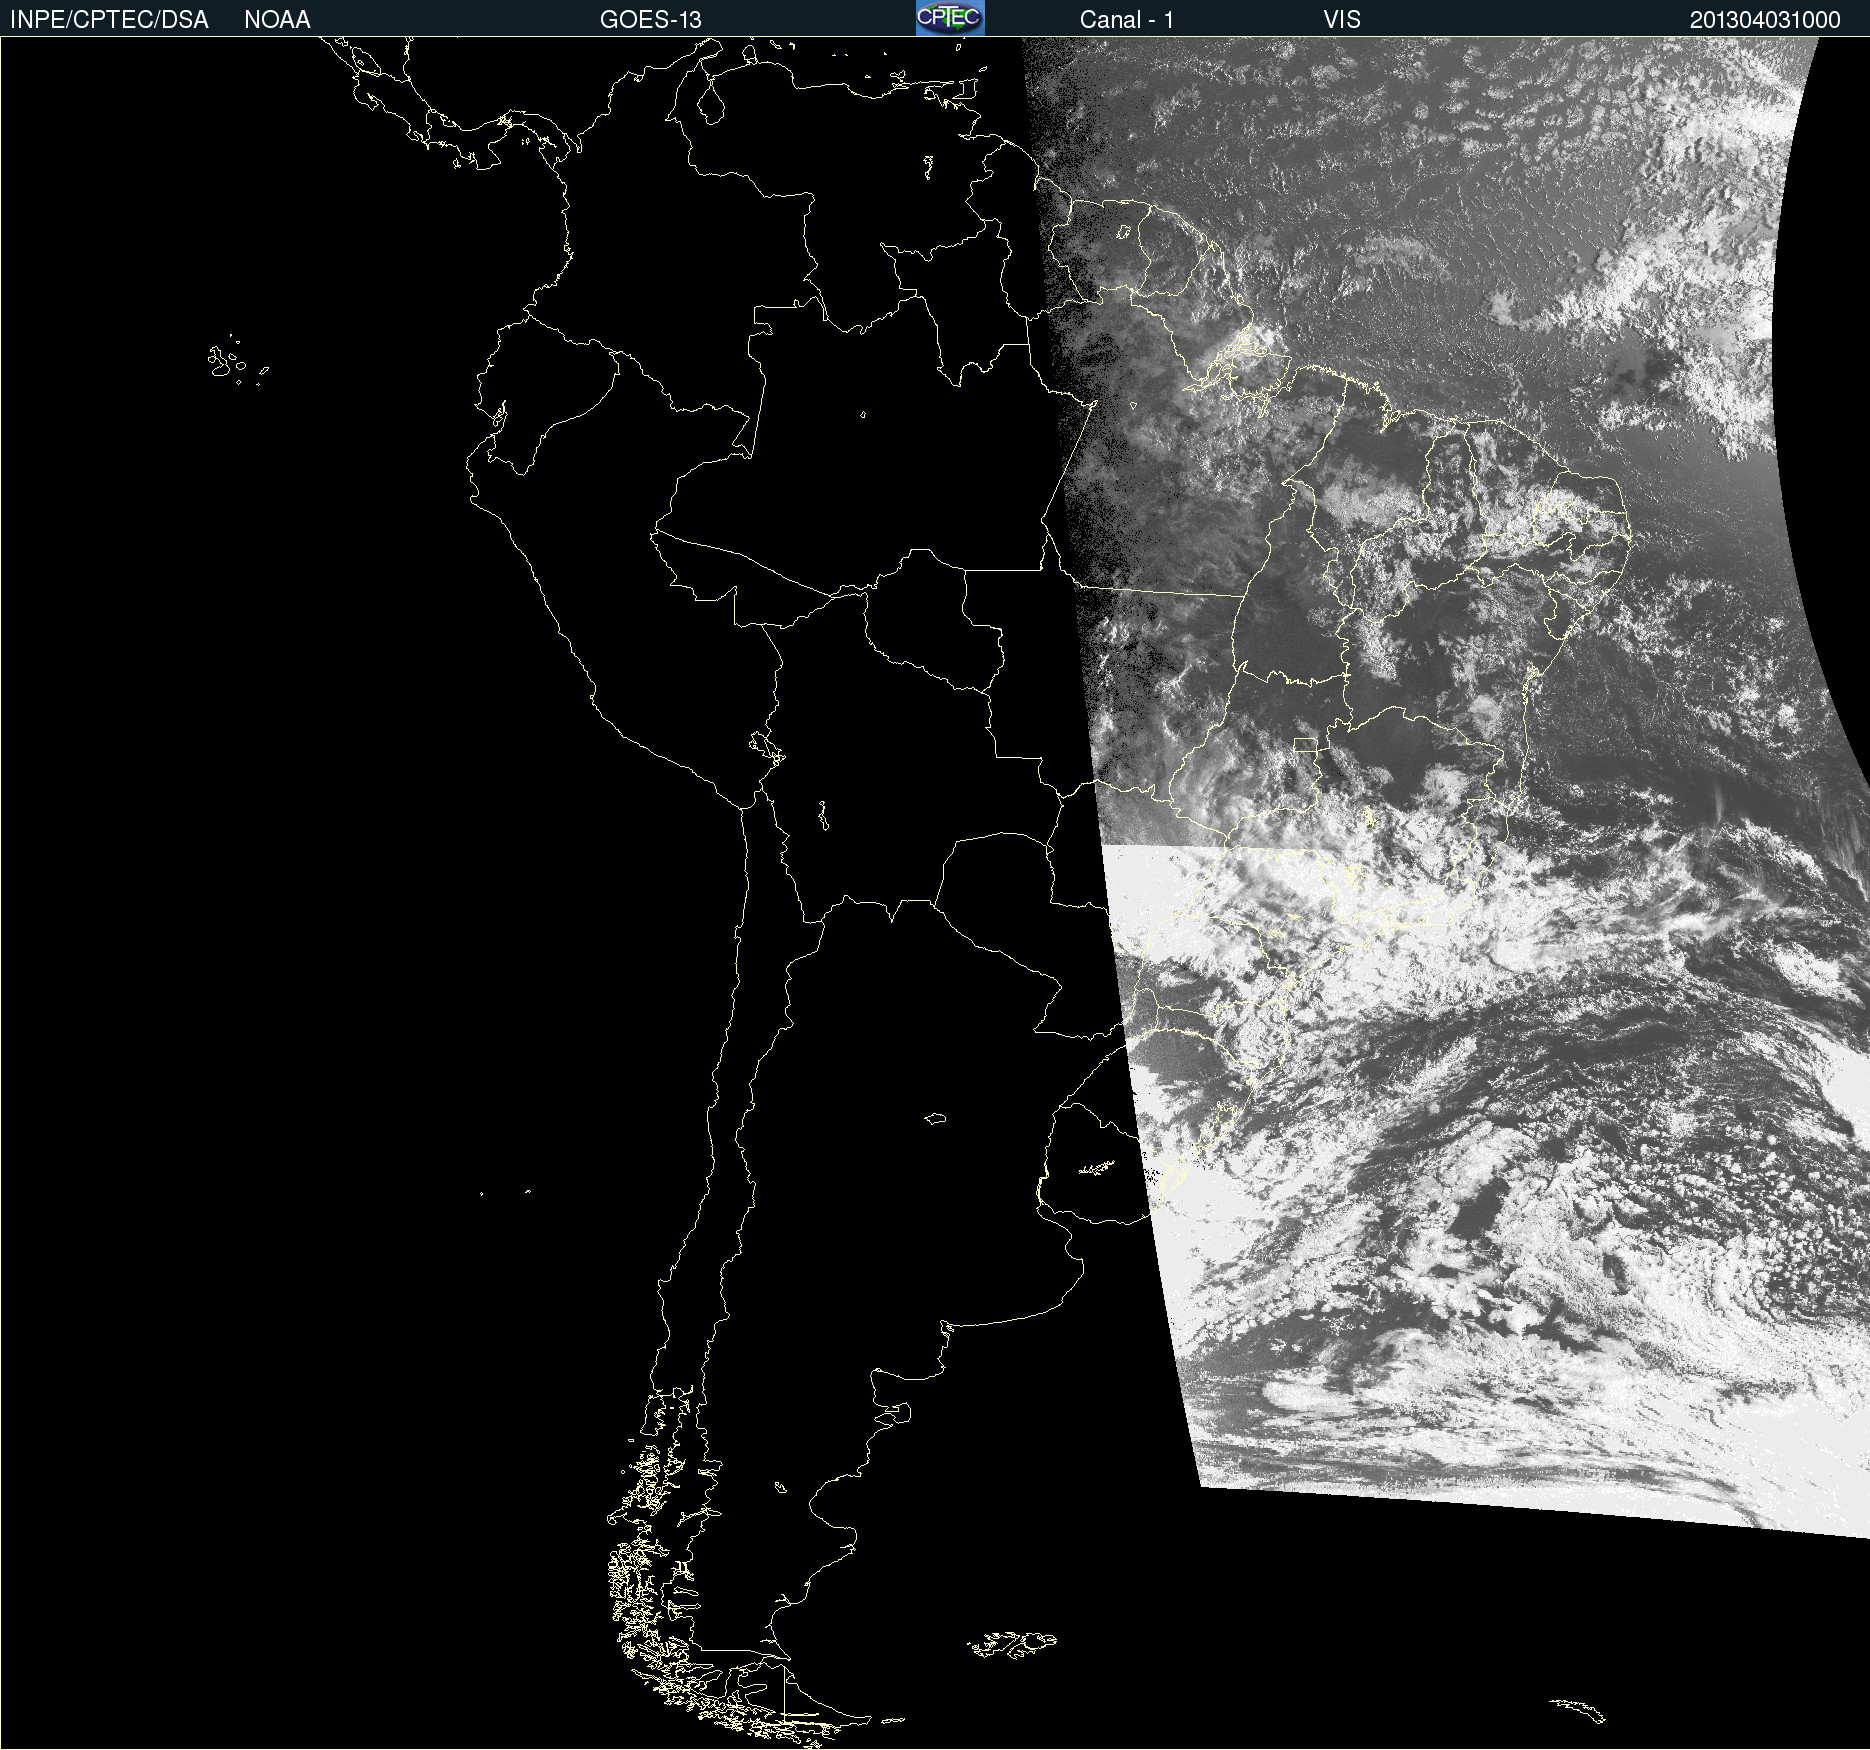Image resolution: width=1870 pixels, height=1750 pixels.
Task: Click the 201304031000 timestamp text
Action: click(1765, 20)
